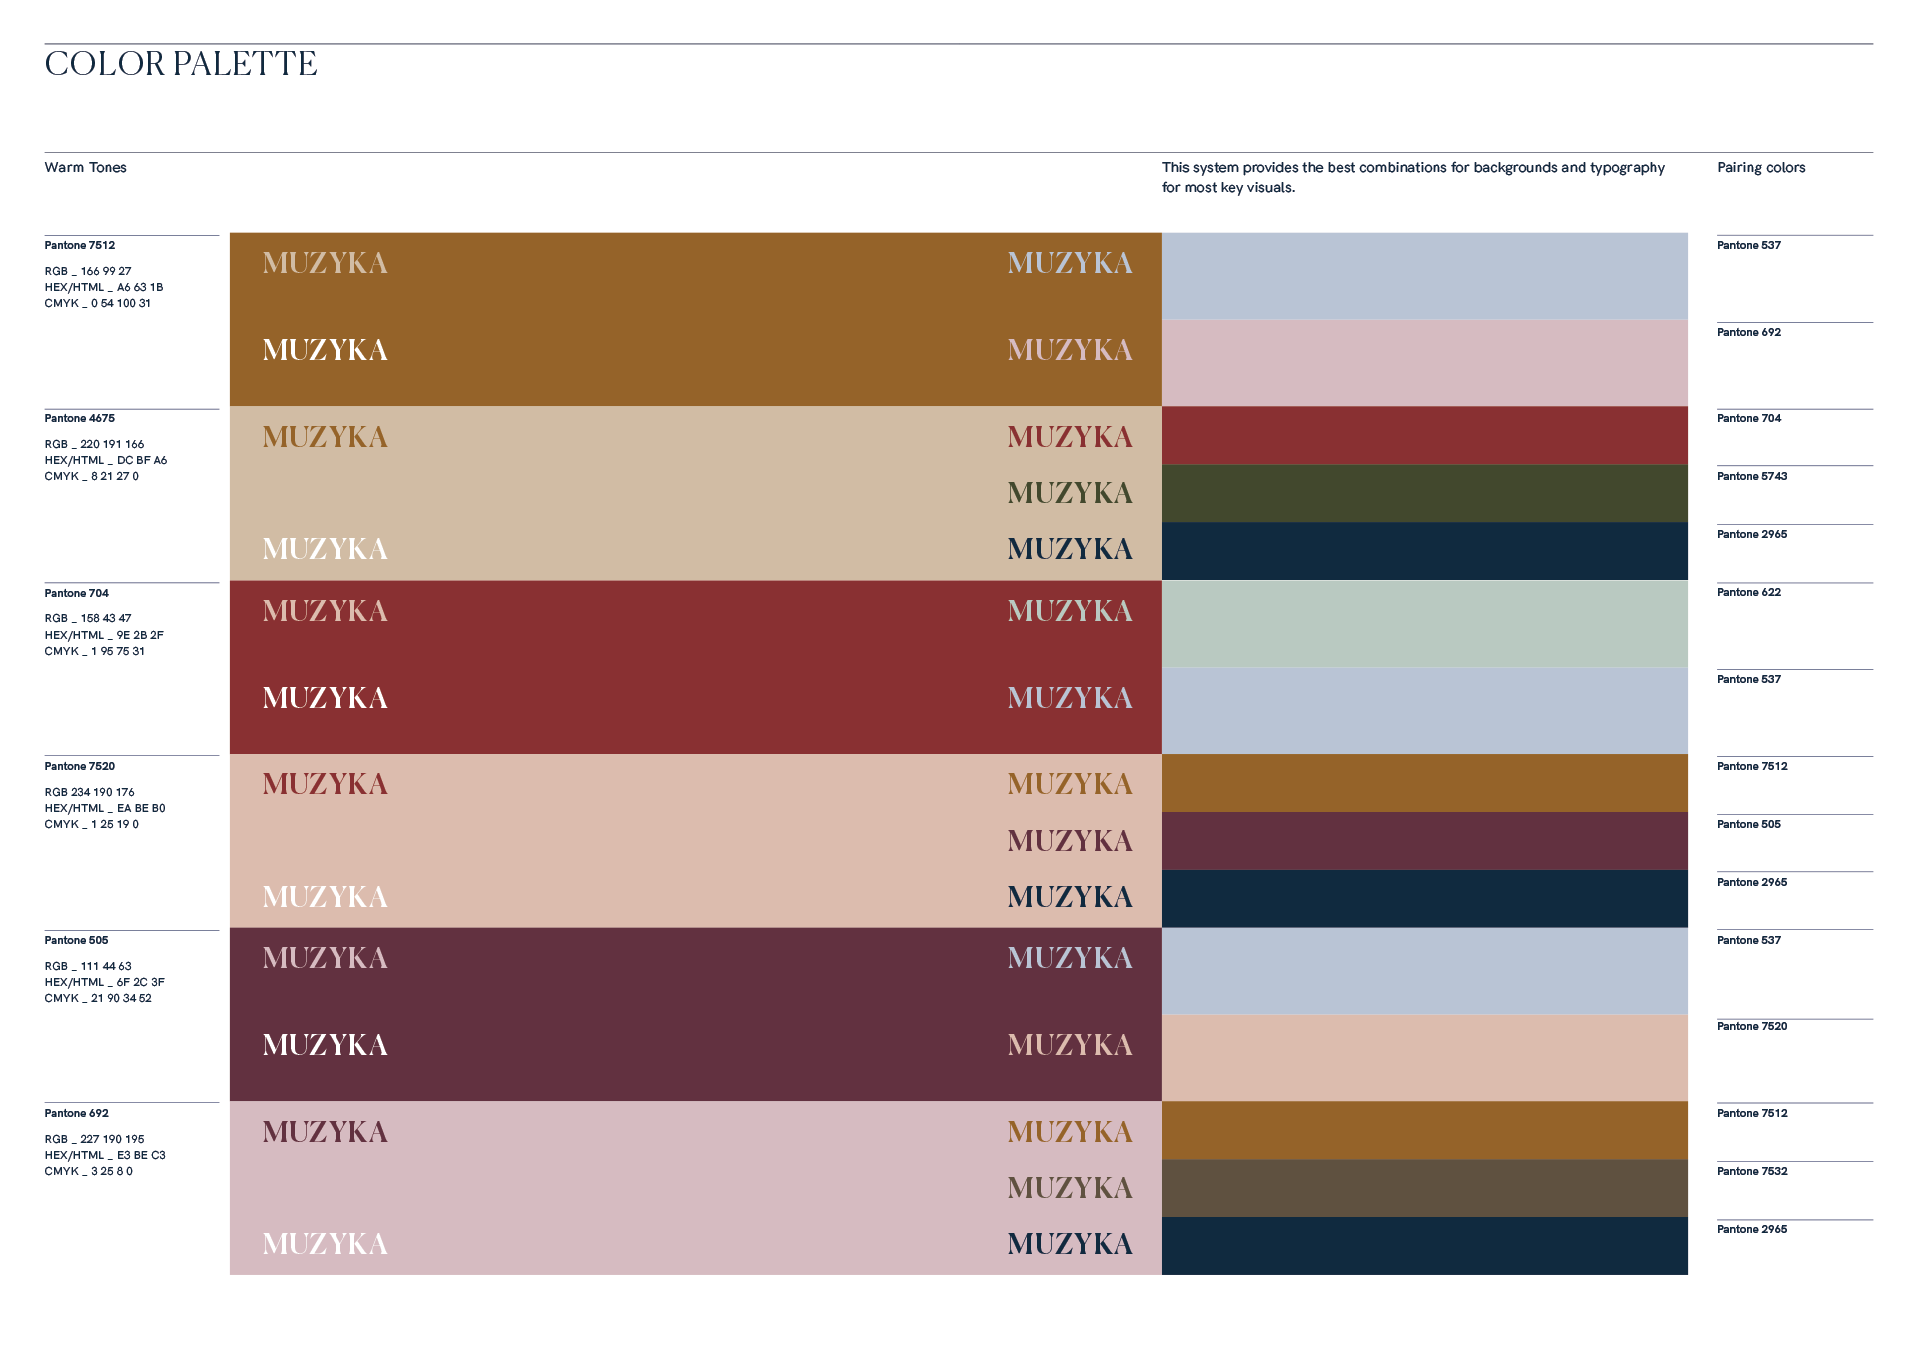The height and width of the screenshot is (1358, 1920).
Task: Select the 'CMYK _ 3 25 8 0' value
Action: [88, 1171]
